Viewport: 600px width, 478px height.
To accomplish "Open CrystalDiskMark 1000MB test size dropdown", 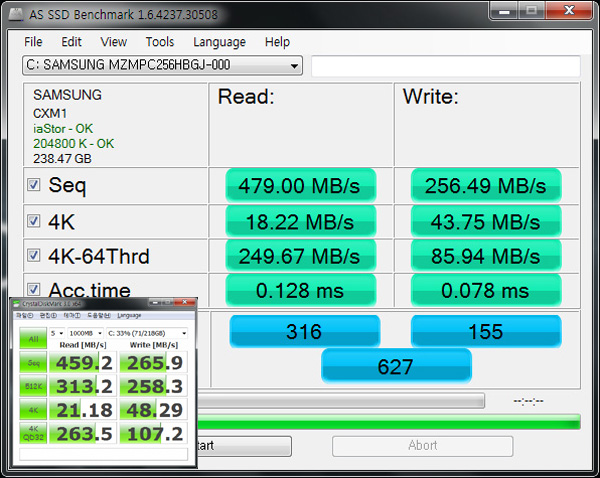I will [85, 333].
